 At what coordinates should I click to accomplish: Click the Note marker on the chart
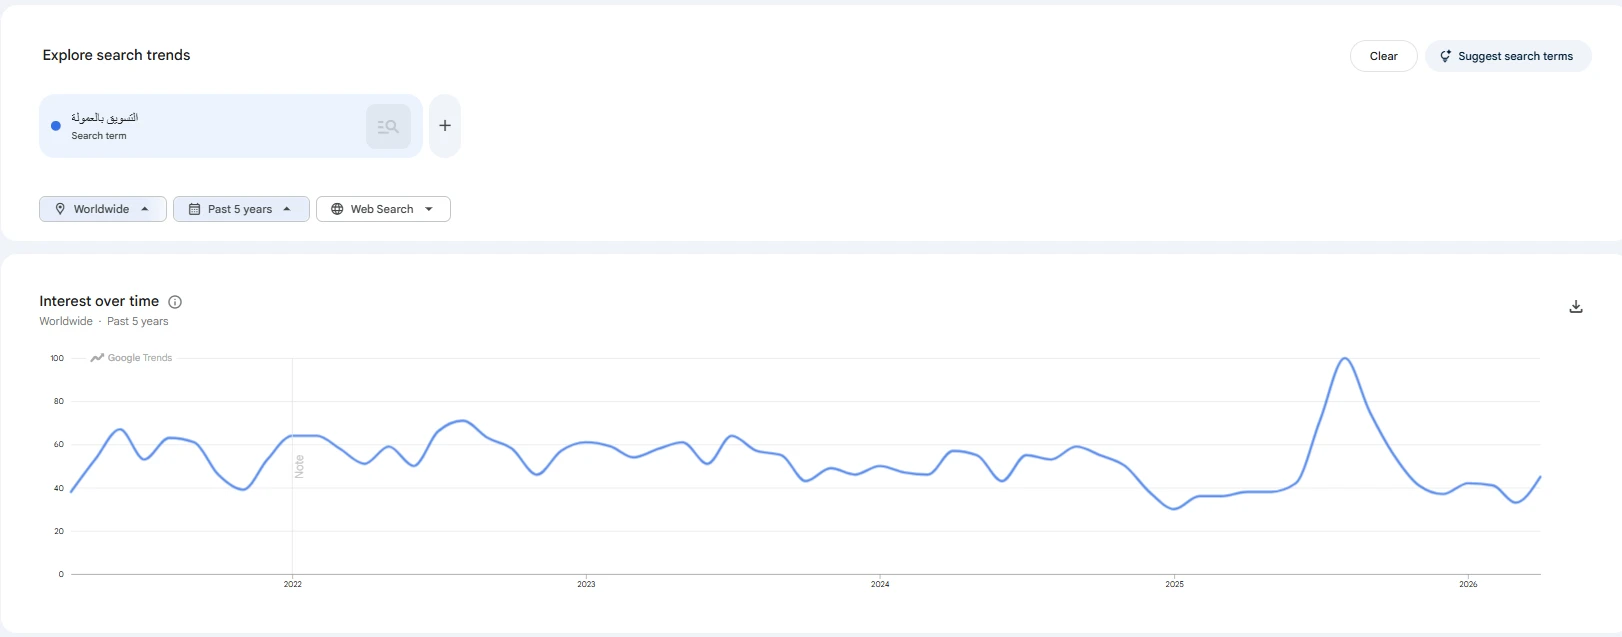tap(299, 466)
